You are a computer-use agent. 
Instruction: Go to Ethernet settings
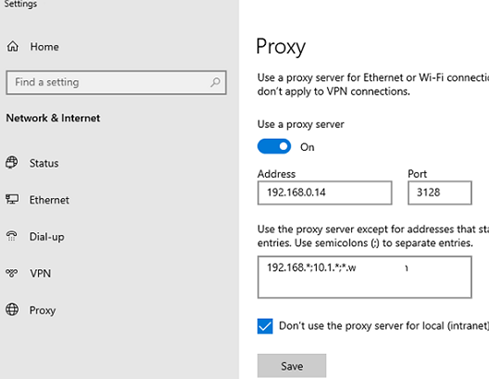point(49,200)
